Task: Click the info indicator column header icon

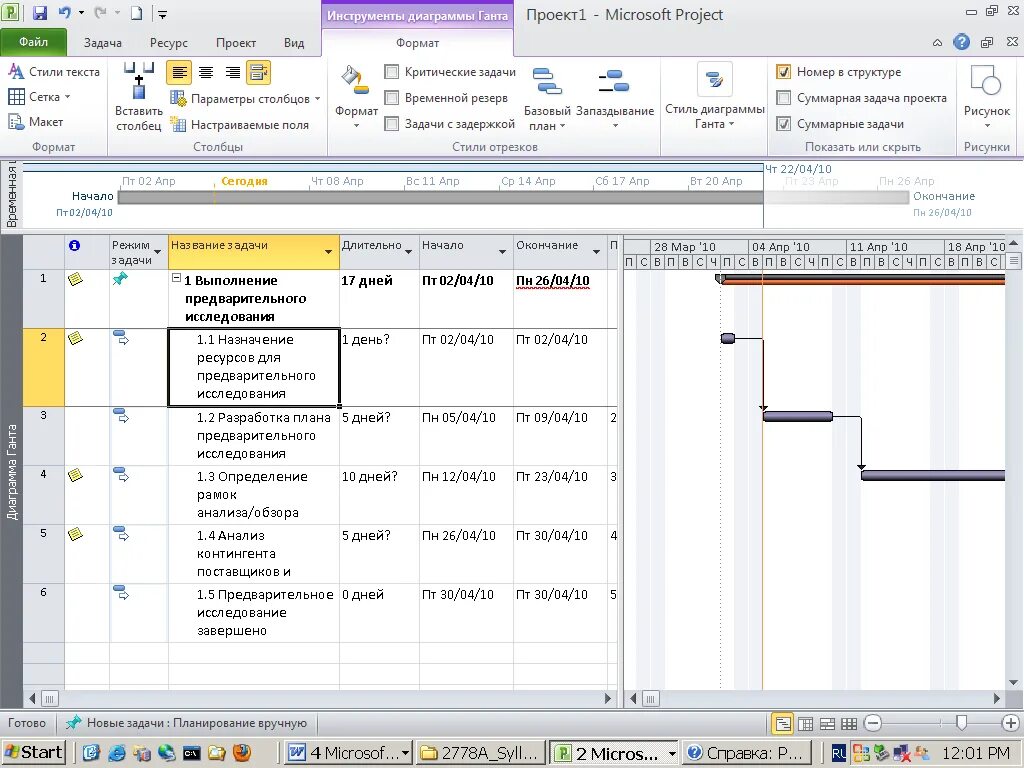Action: click(74, 246)
